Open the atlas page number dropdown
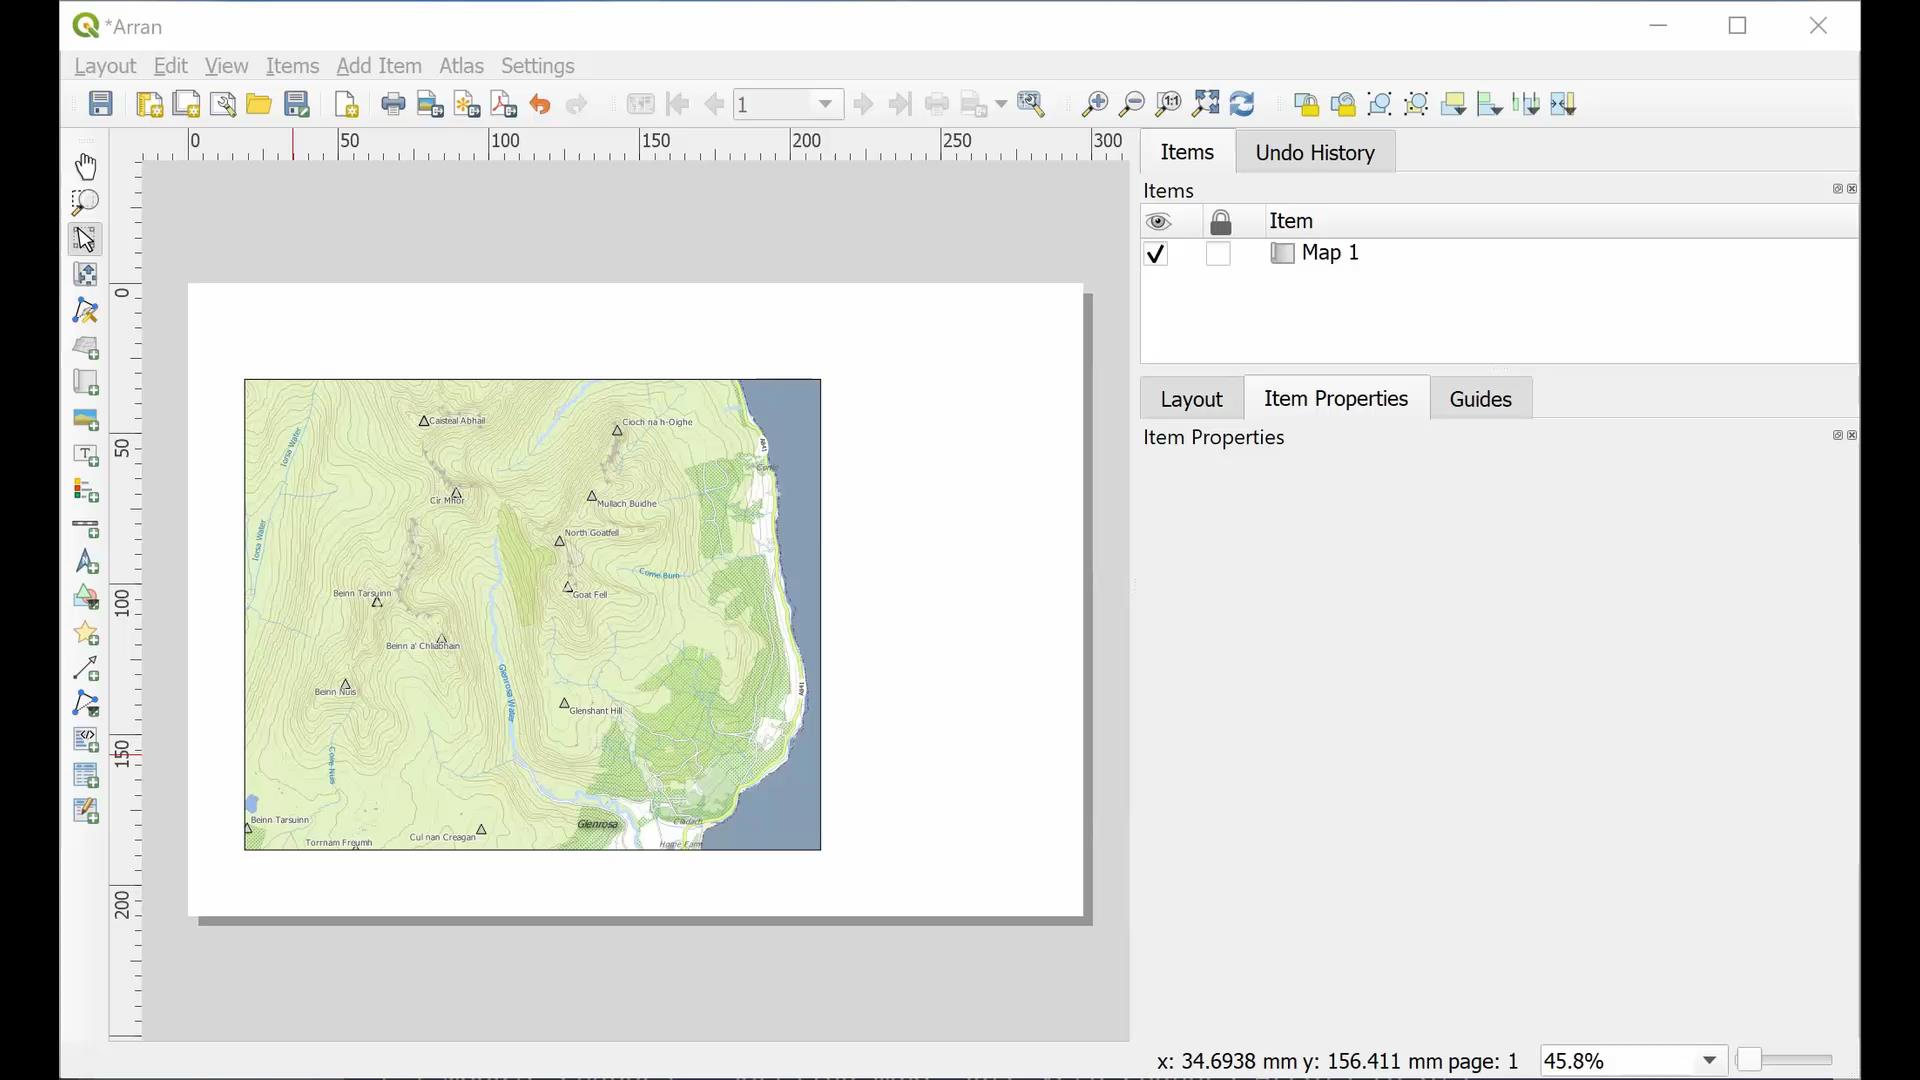Viewport: 1920px width, 1080px height. (824, 104)
